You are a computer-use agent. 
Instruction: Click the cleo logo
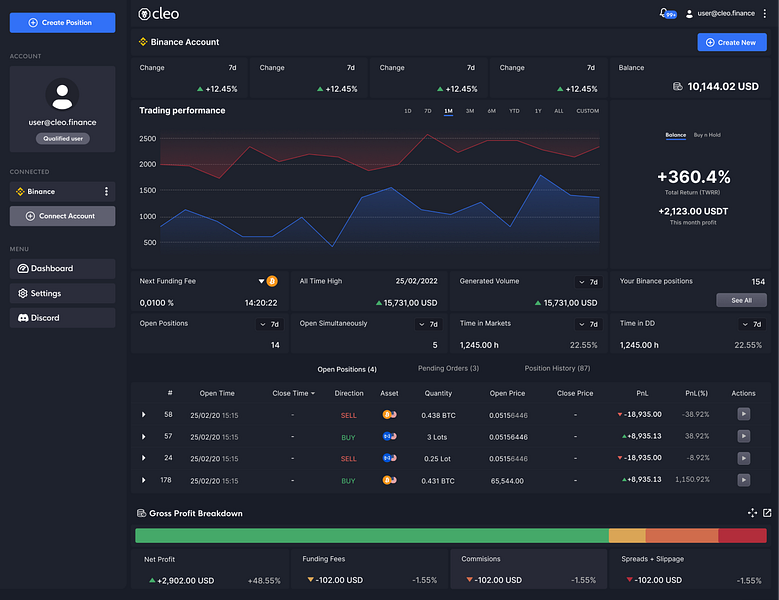pyautogui.click(x=158, y=14)
